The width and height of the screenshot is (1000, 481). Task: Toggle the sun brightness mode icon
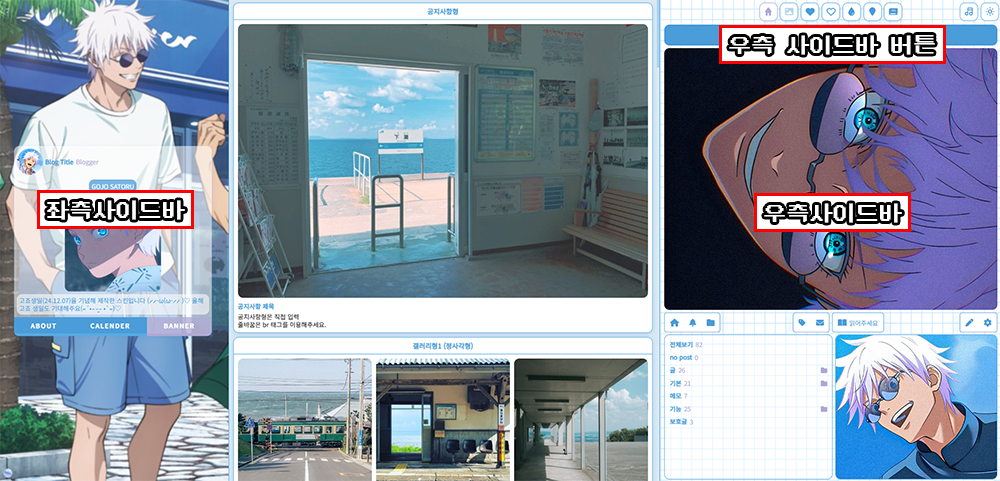pyautogui.click(x=989, y=11)
